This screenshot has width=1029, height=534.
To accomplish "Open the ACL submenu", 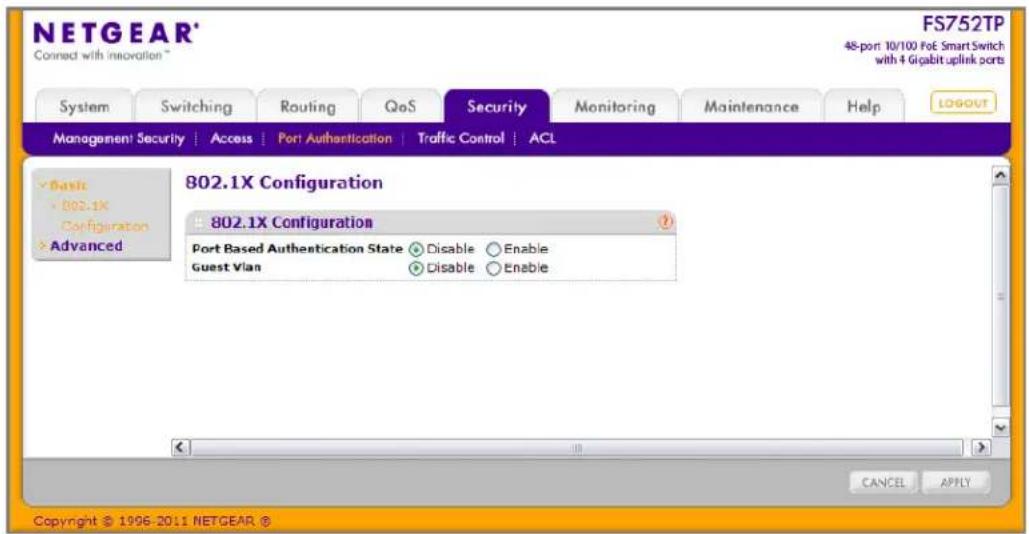I will tap(542, 138).
